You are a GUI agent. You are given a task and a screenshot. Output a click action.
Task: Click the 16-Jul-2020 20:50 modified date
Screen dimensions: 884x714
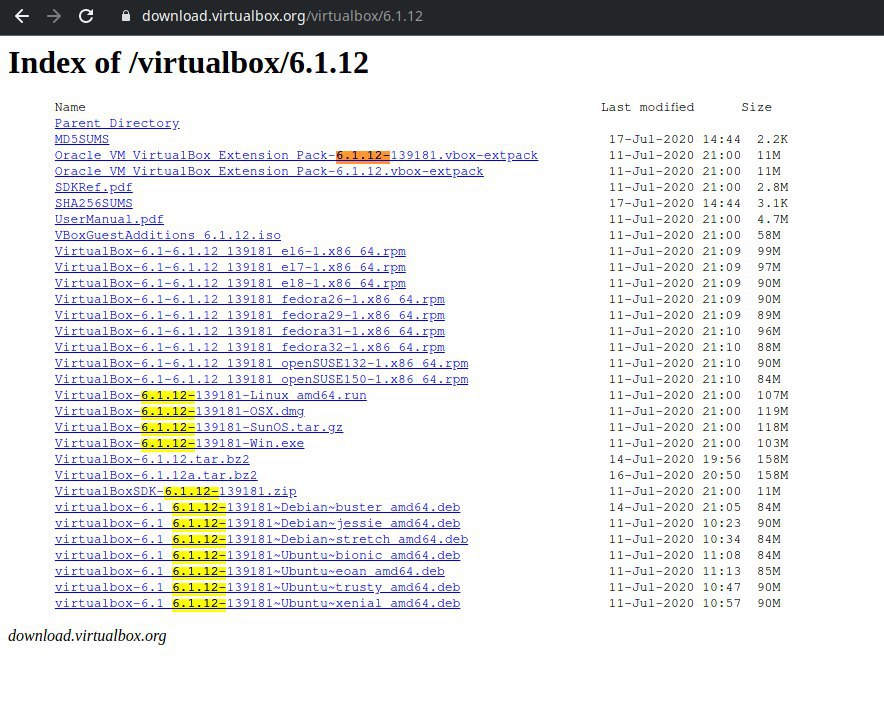(x=674, y=475)
